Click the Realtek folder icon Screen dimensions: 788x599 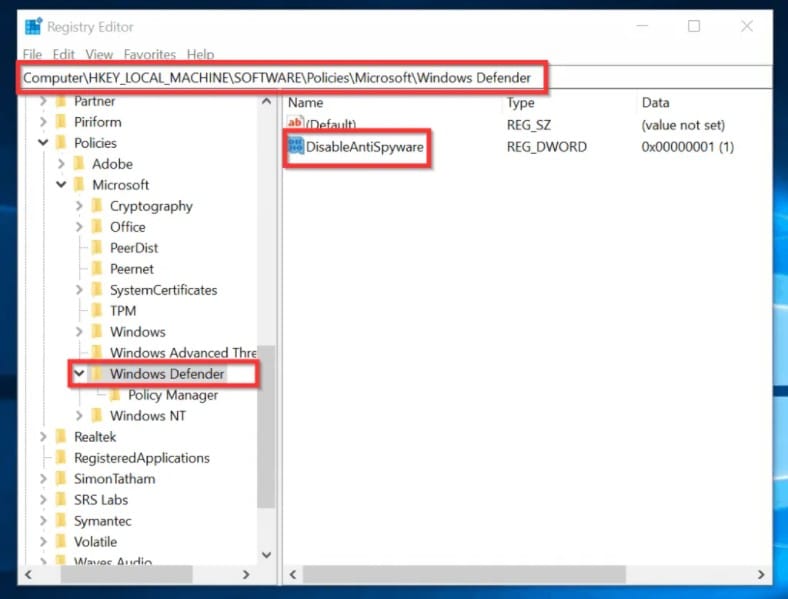pos(61,437)
